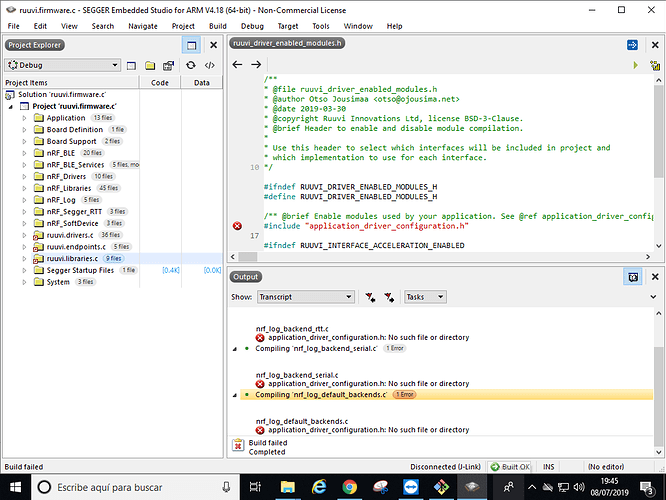This screenshot has height=500, width=666.
Task: Click the refresh/synchronize icon in Project Explorer
Action: [x=191, y=65]
